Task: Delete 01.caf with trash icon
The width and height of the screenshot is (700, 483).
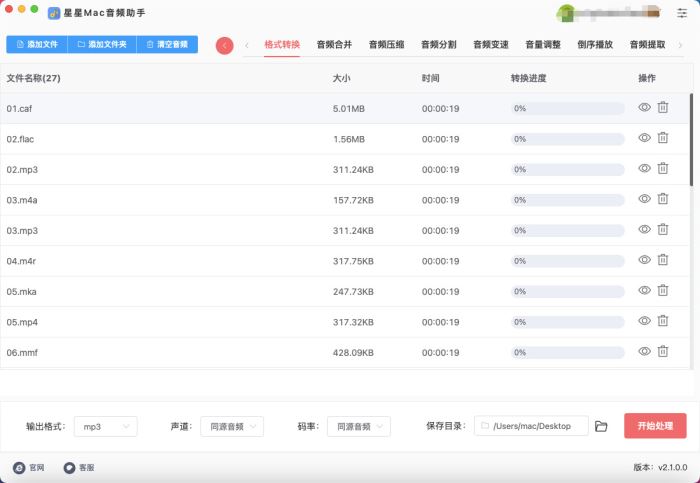Action: point(663,107)
